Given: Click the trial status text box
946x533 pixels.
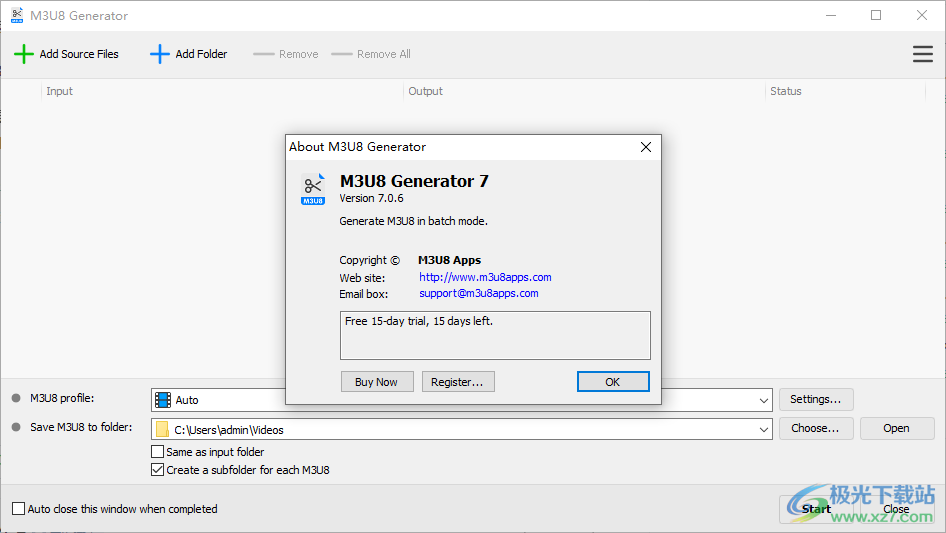Looking at the screenshot, I should tap(495, 335).
